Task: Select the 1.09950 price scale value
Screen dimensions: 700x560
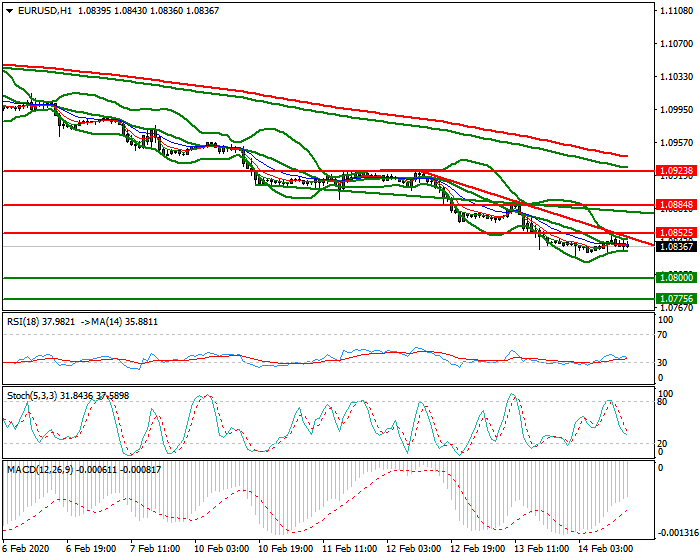Action: [677, 110]
